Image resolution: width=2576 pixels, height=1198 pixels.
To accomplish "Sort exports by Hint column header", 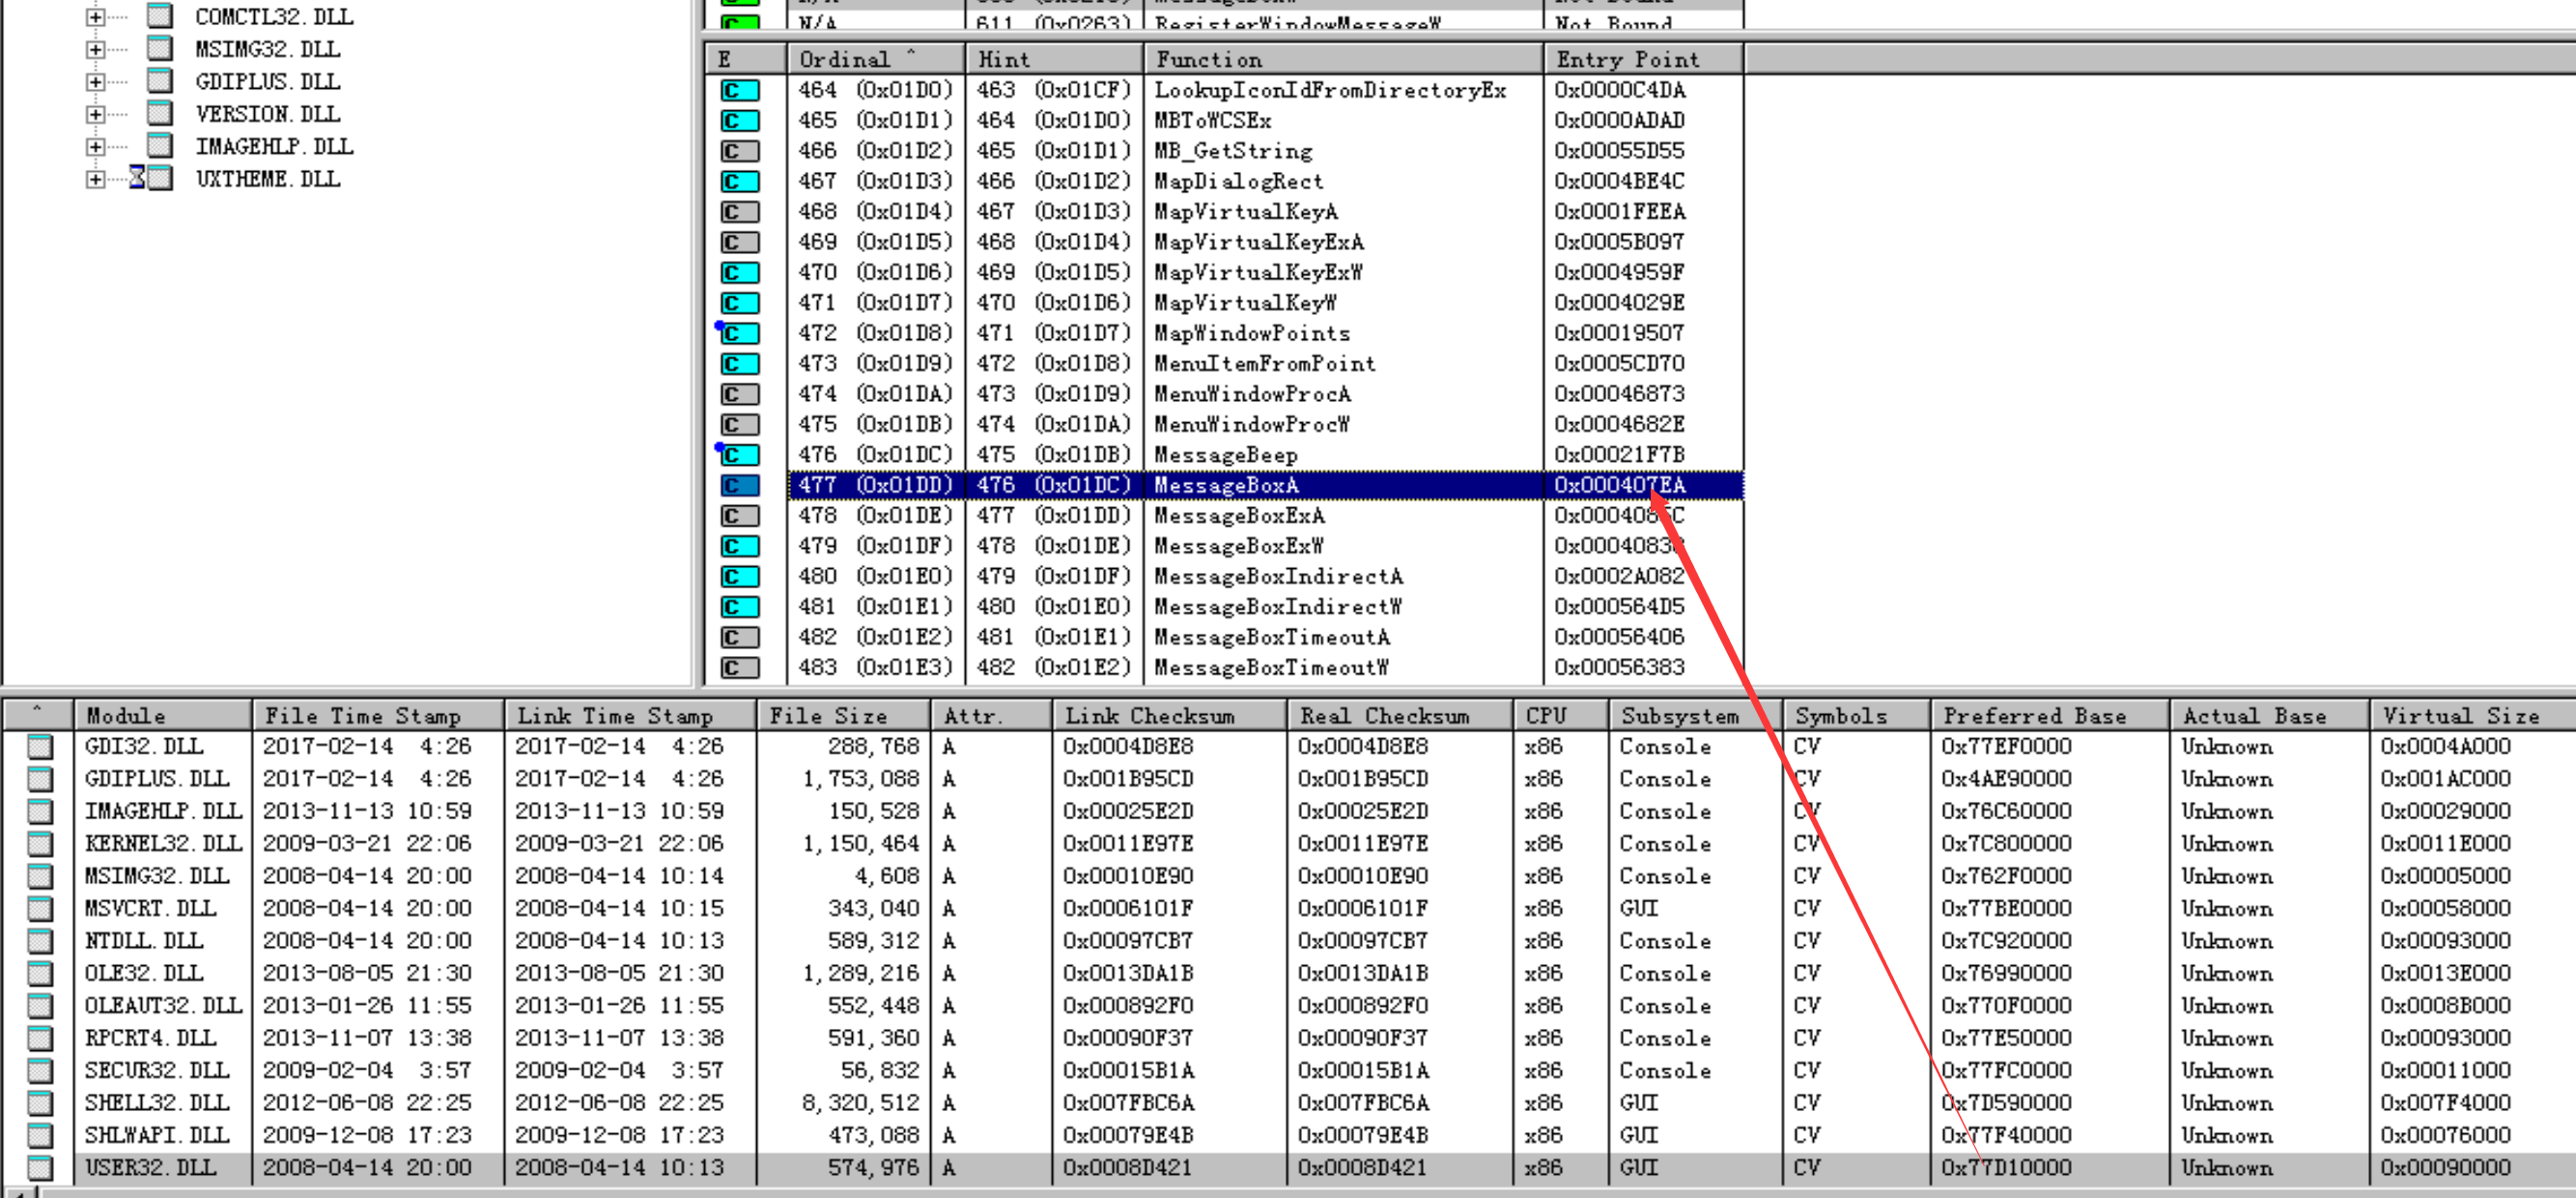I will coord(1054,59).
